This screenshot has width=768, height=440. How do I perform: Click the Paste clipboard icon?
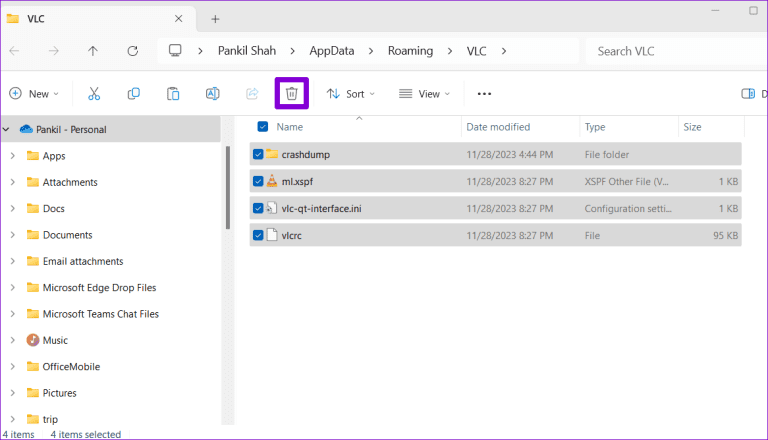click(173, 93)
